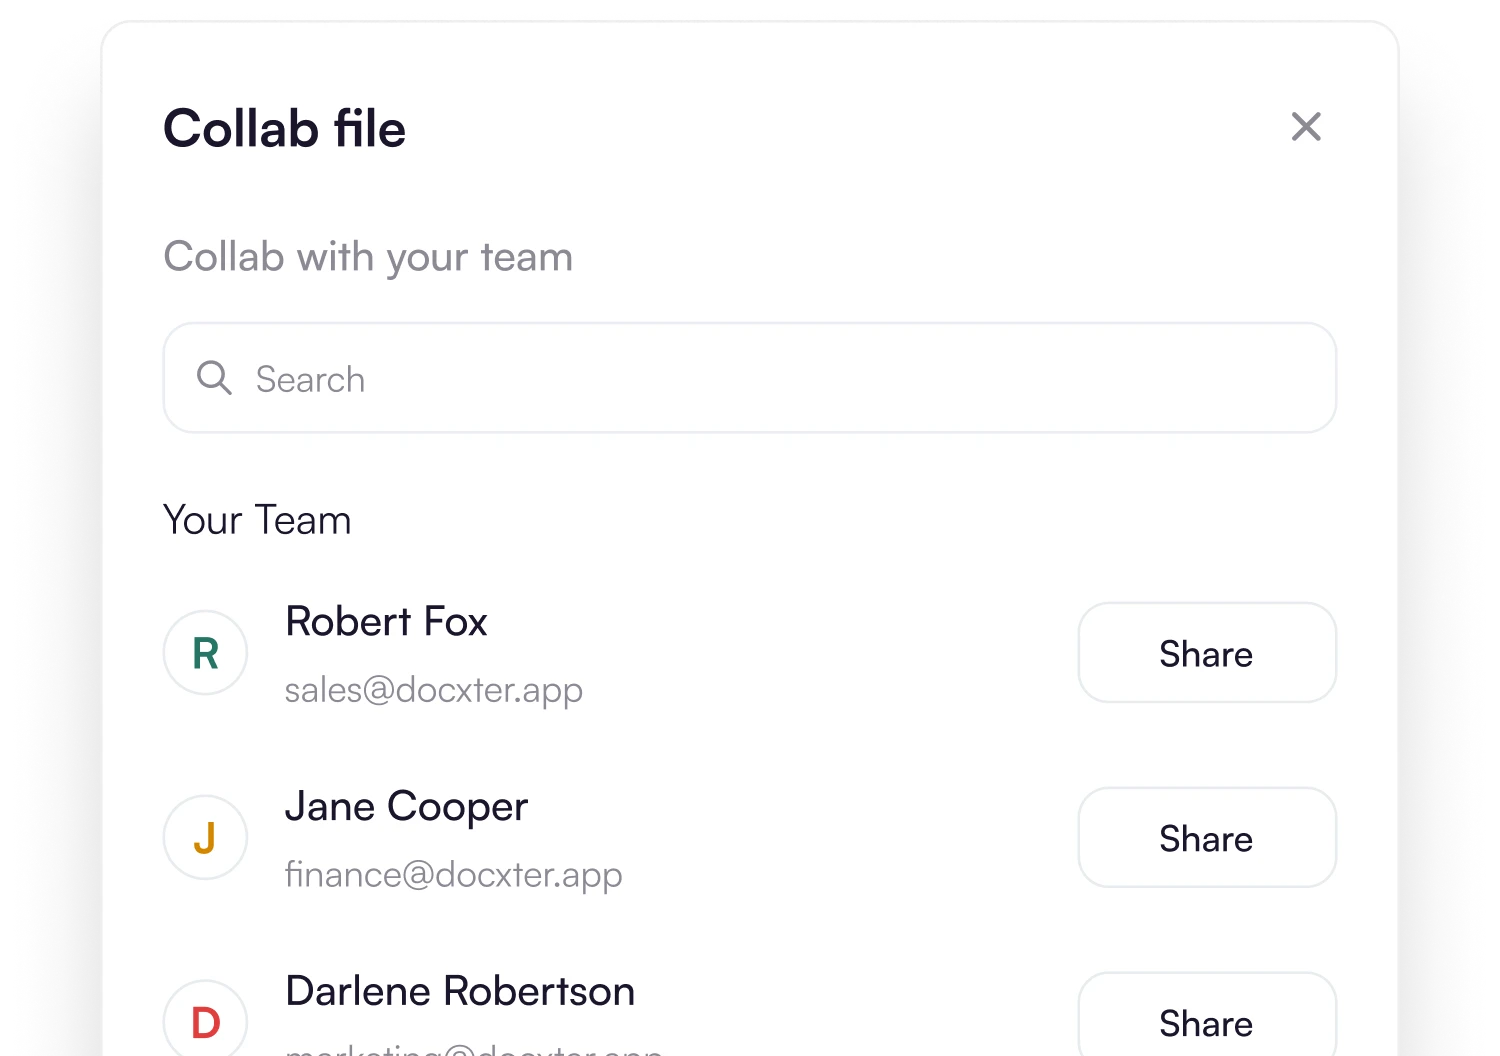Click Darlene Robertson's red D avatar
The image size is (1500, 1056).
206,1022
